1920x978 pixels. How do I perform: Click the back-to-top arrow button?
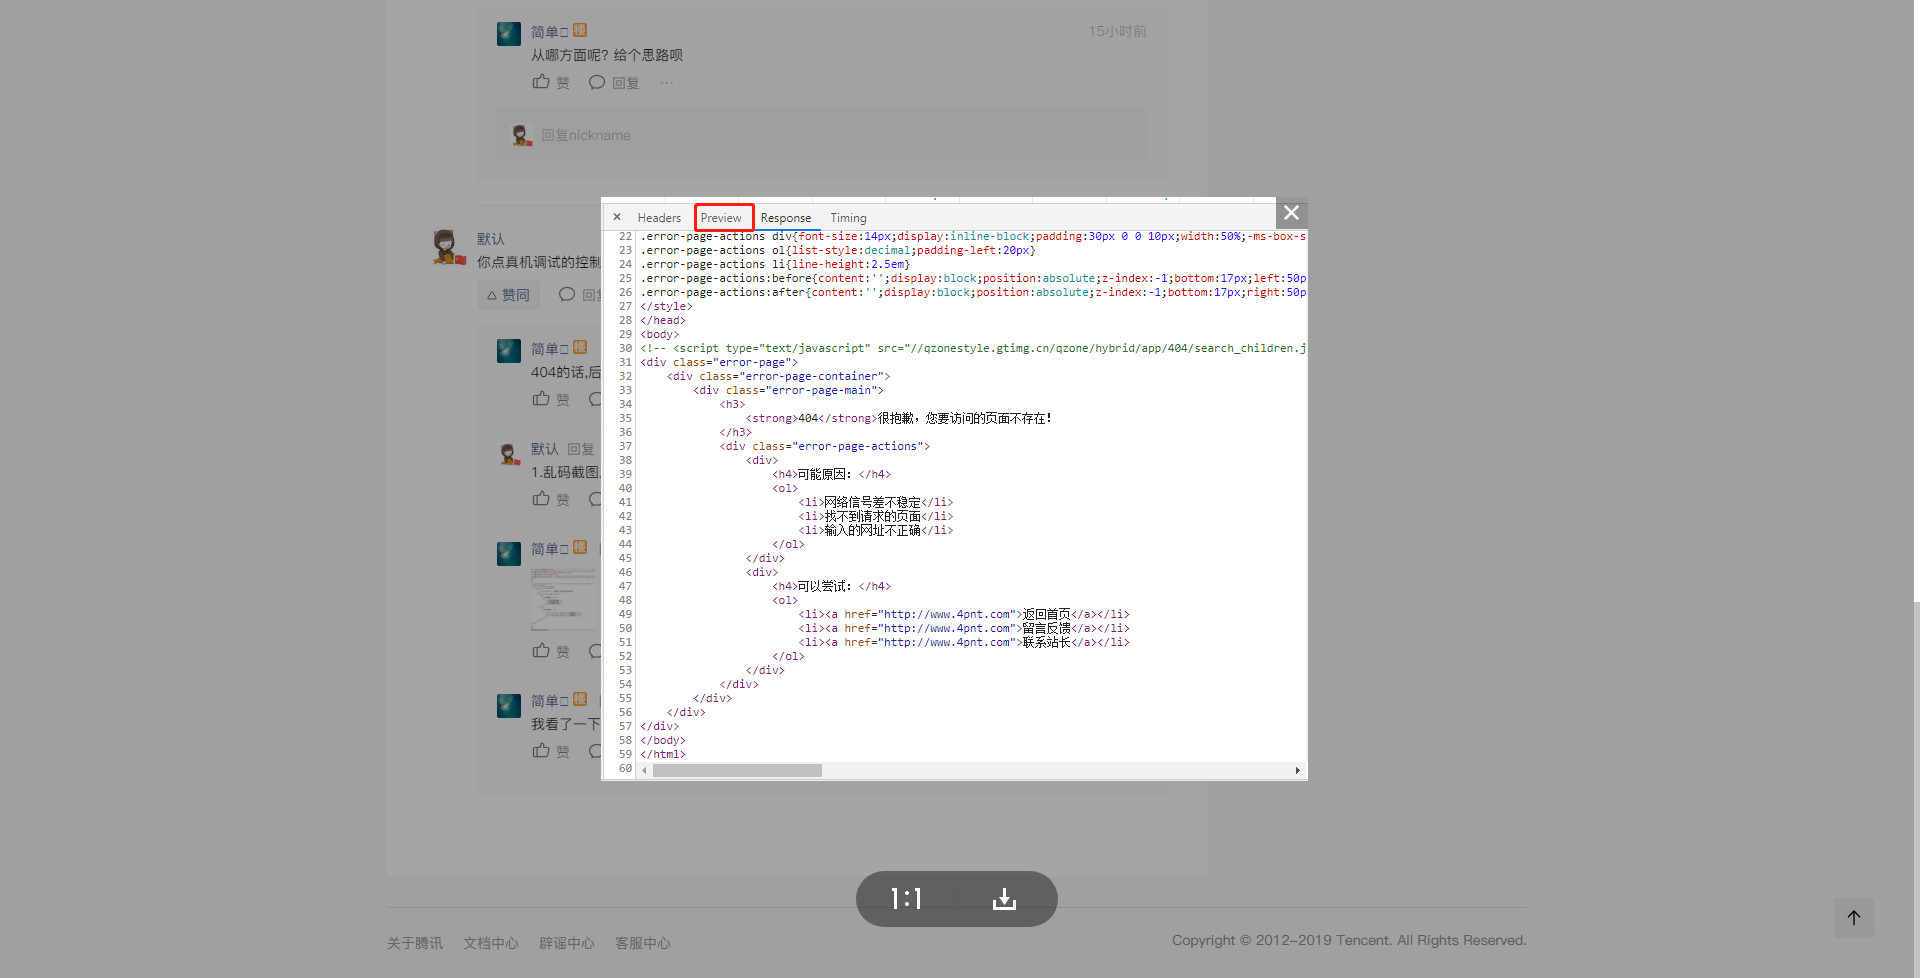pyautogui.click(x=1853, y=918)
